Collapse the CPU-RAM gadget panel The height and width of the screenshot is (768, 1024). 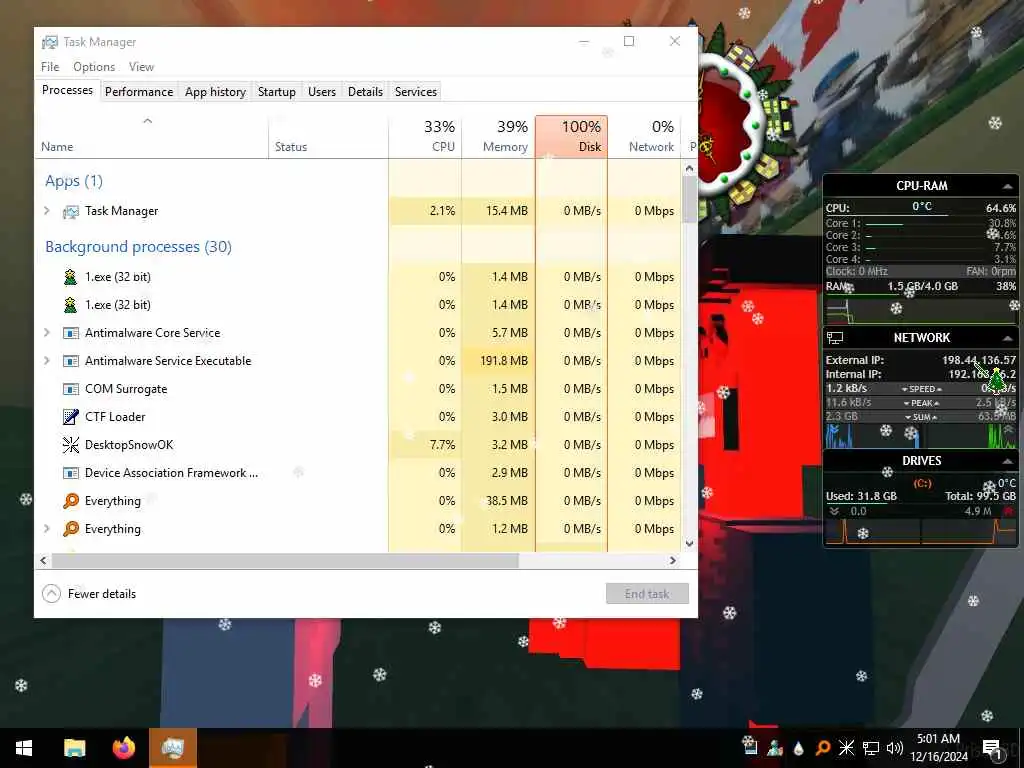tap(1007, 187)
